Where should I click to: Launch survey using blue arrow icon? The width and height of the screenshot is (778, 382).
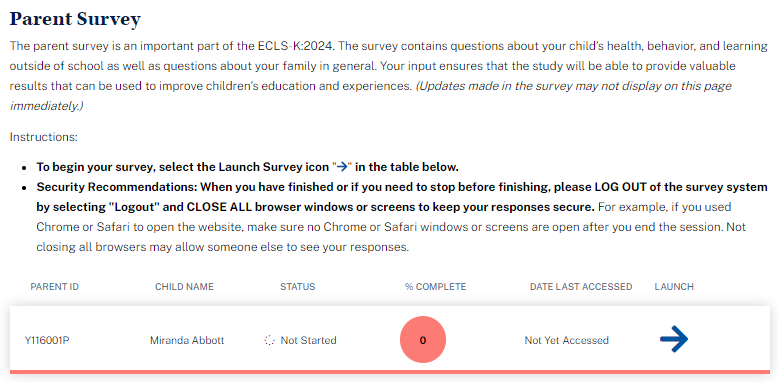tap(674, 339)
